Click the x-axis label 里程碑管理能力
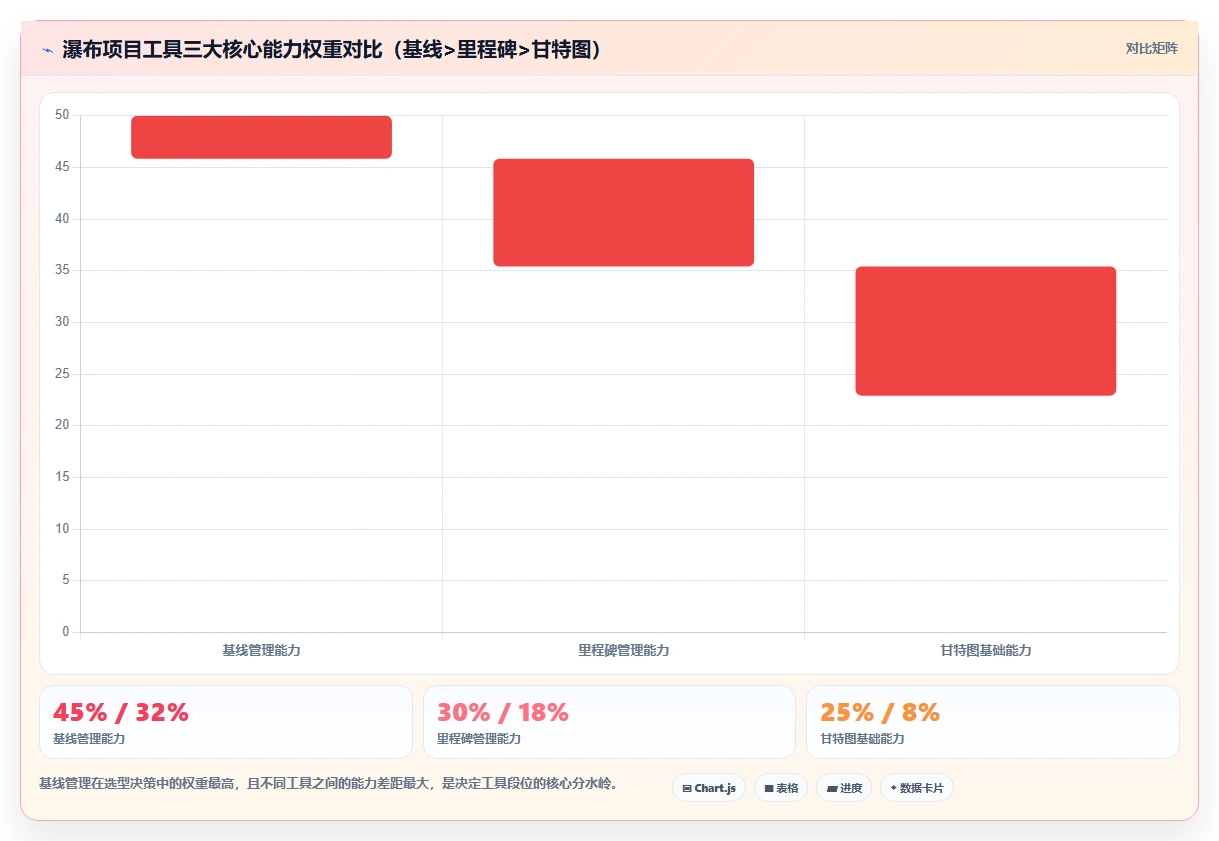The width and height of the screenshot is (1219, 841). click(623, 650)
